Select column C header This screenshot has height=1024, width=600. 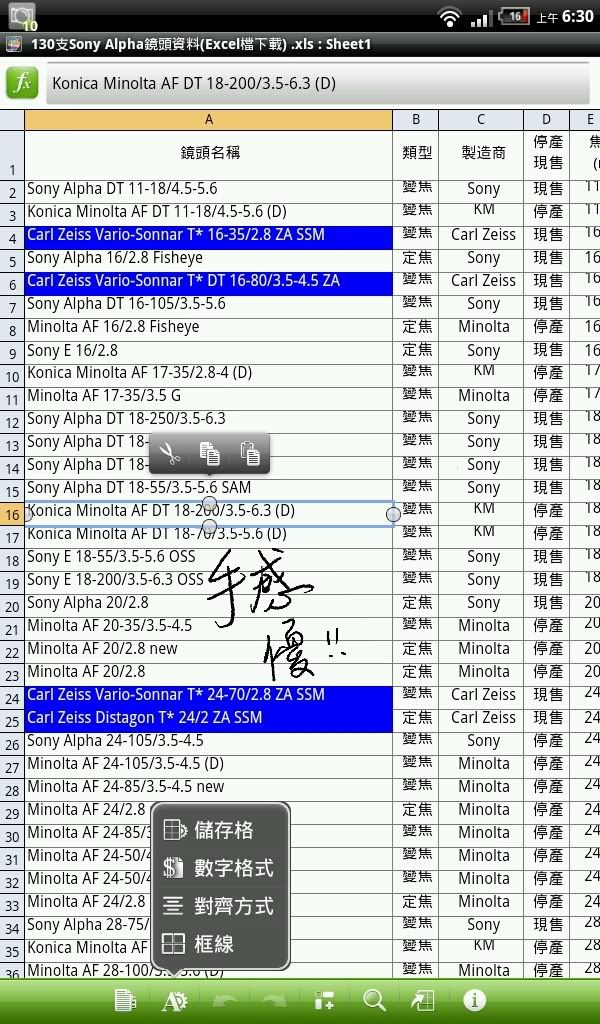tap(481, 120)
